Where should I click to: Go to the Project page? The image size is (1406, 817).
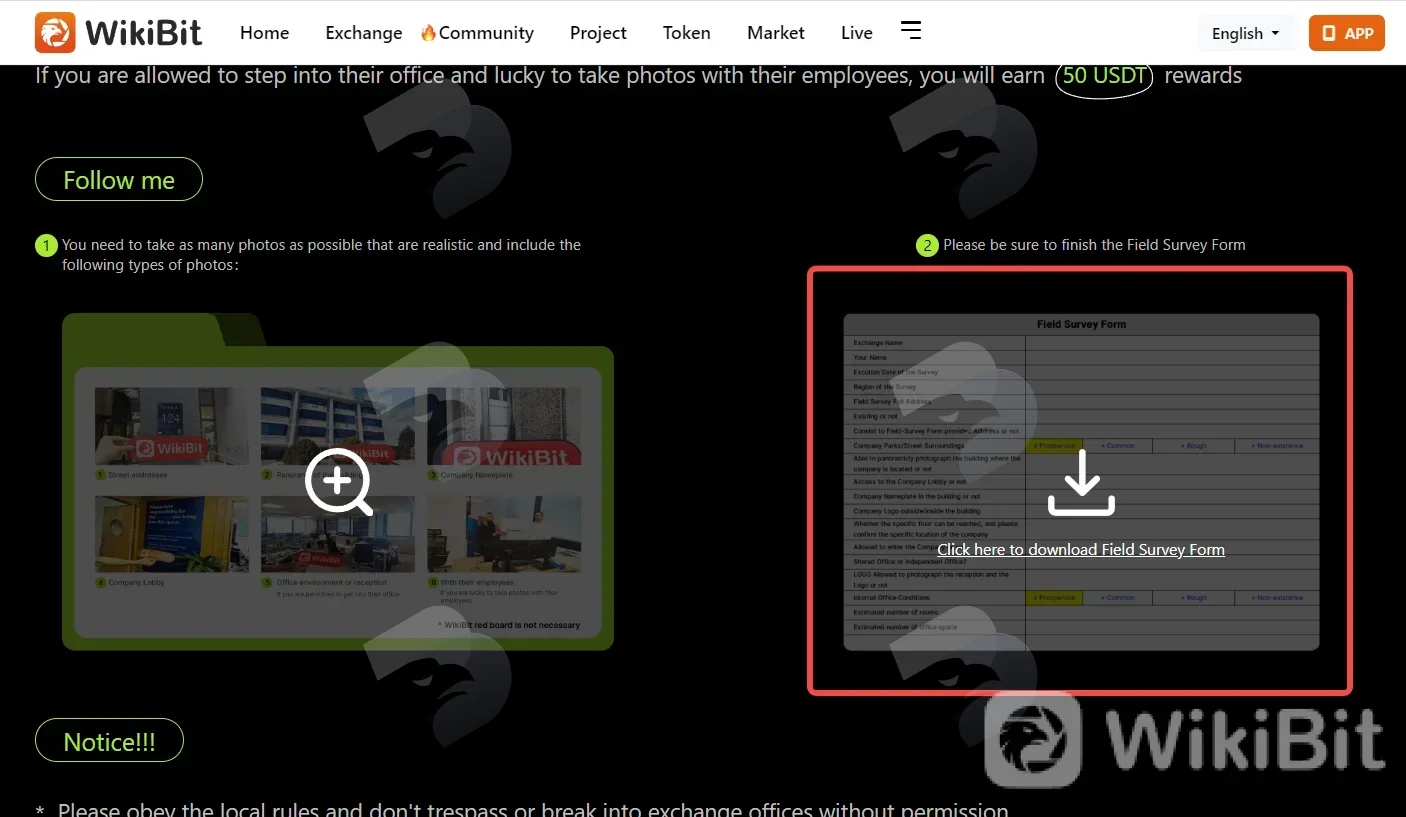pos(598,33)
